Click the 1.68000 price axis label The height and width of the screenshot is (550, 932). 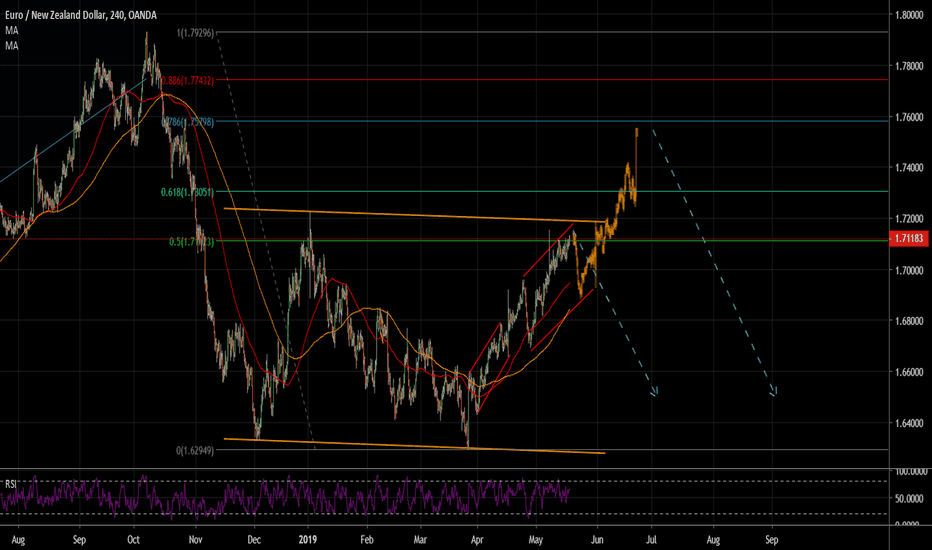coord(909,321)
